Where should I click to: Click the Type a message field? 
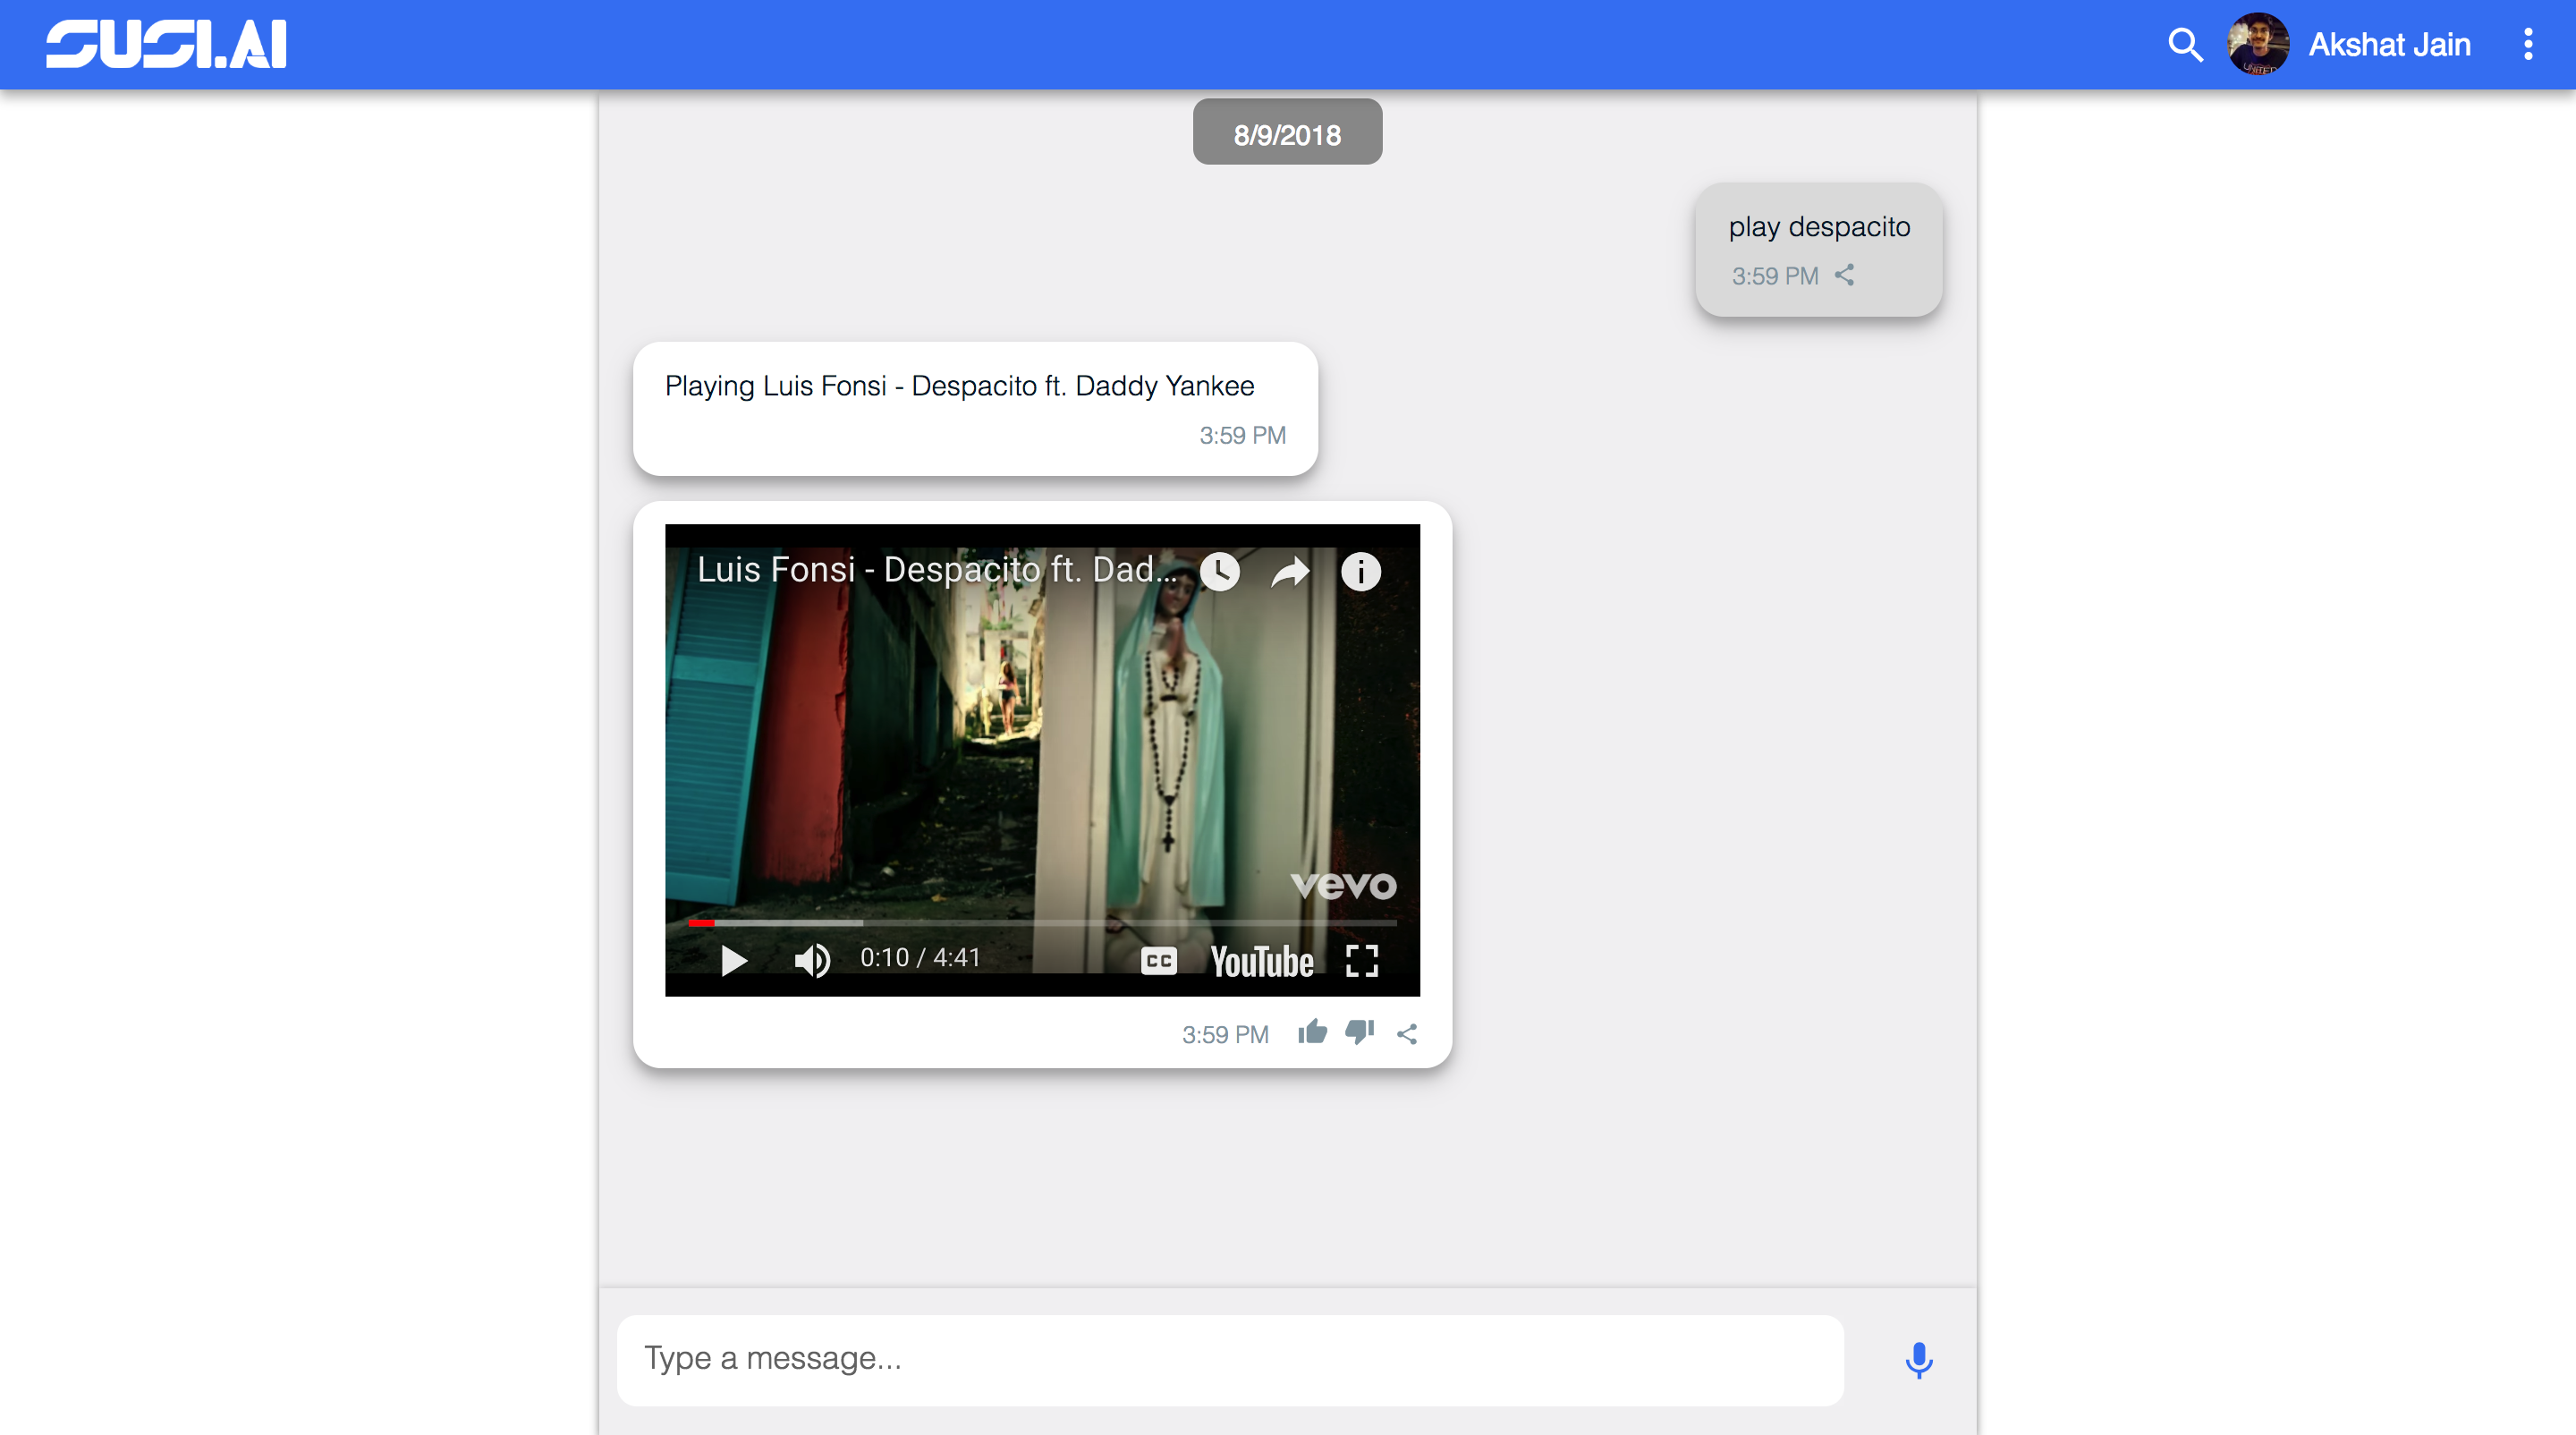point(1230,1359)
